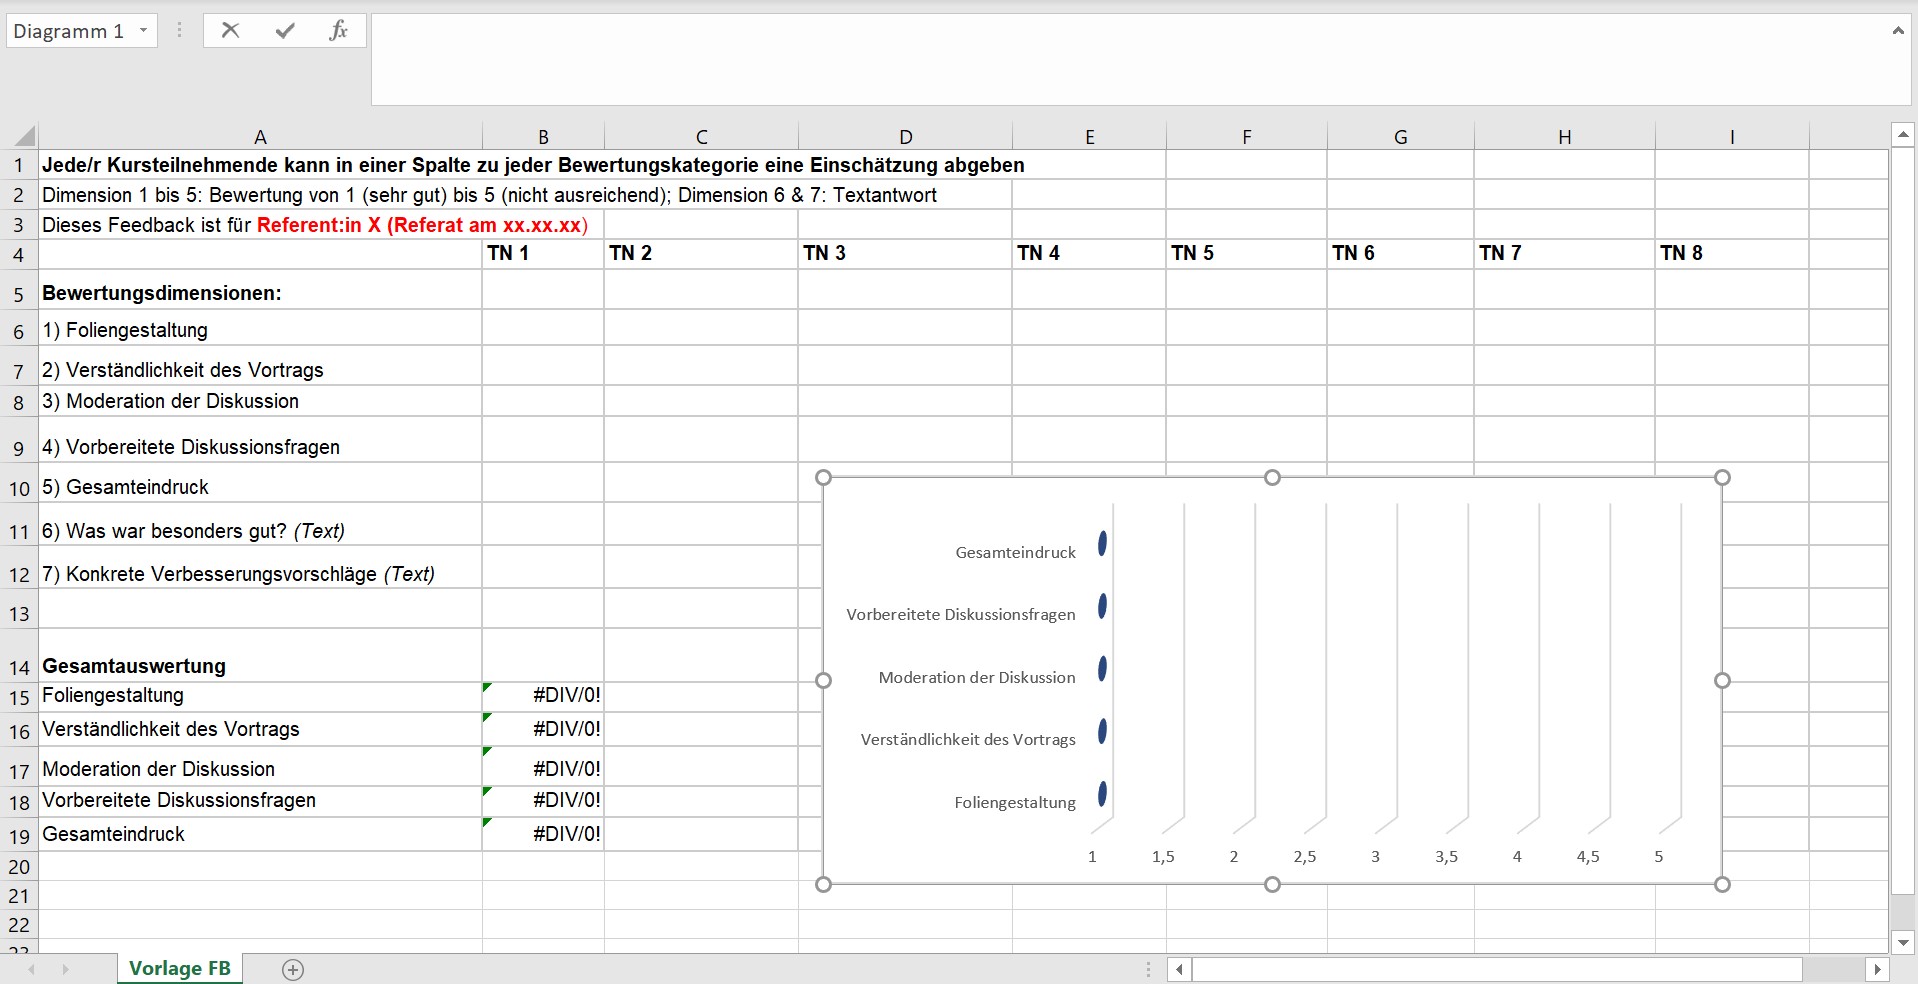Click the Enter checkmark formula icon
1918x984 pixels.
click(285, 30)
